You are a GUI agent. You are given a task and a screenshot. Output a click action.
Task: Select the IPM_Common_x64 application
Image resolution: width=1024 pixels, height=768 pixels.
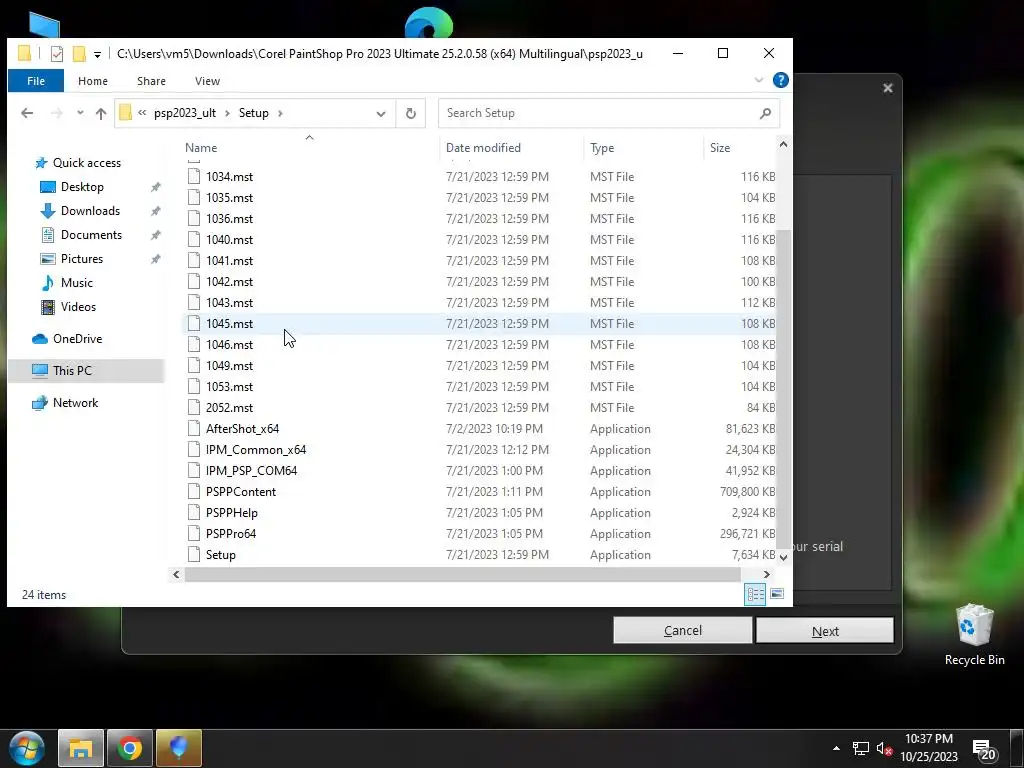coord(256,450)
